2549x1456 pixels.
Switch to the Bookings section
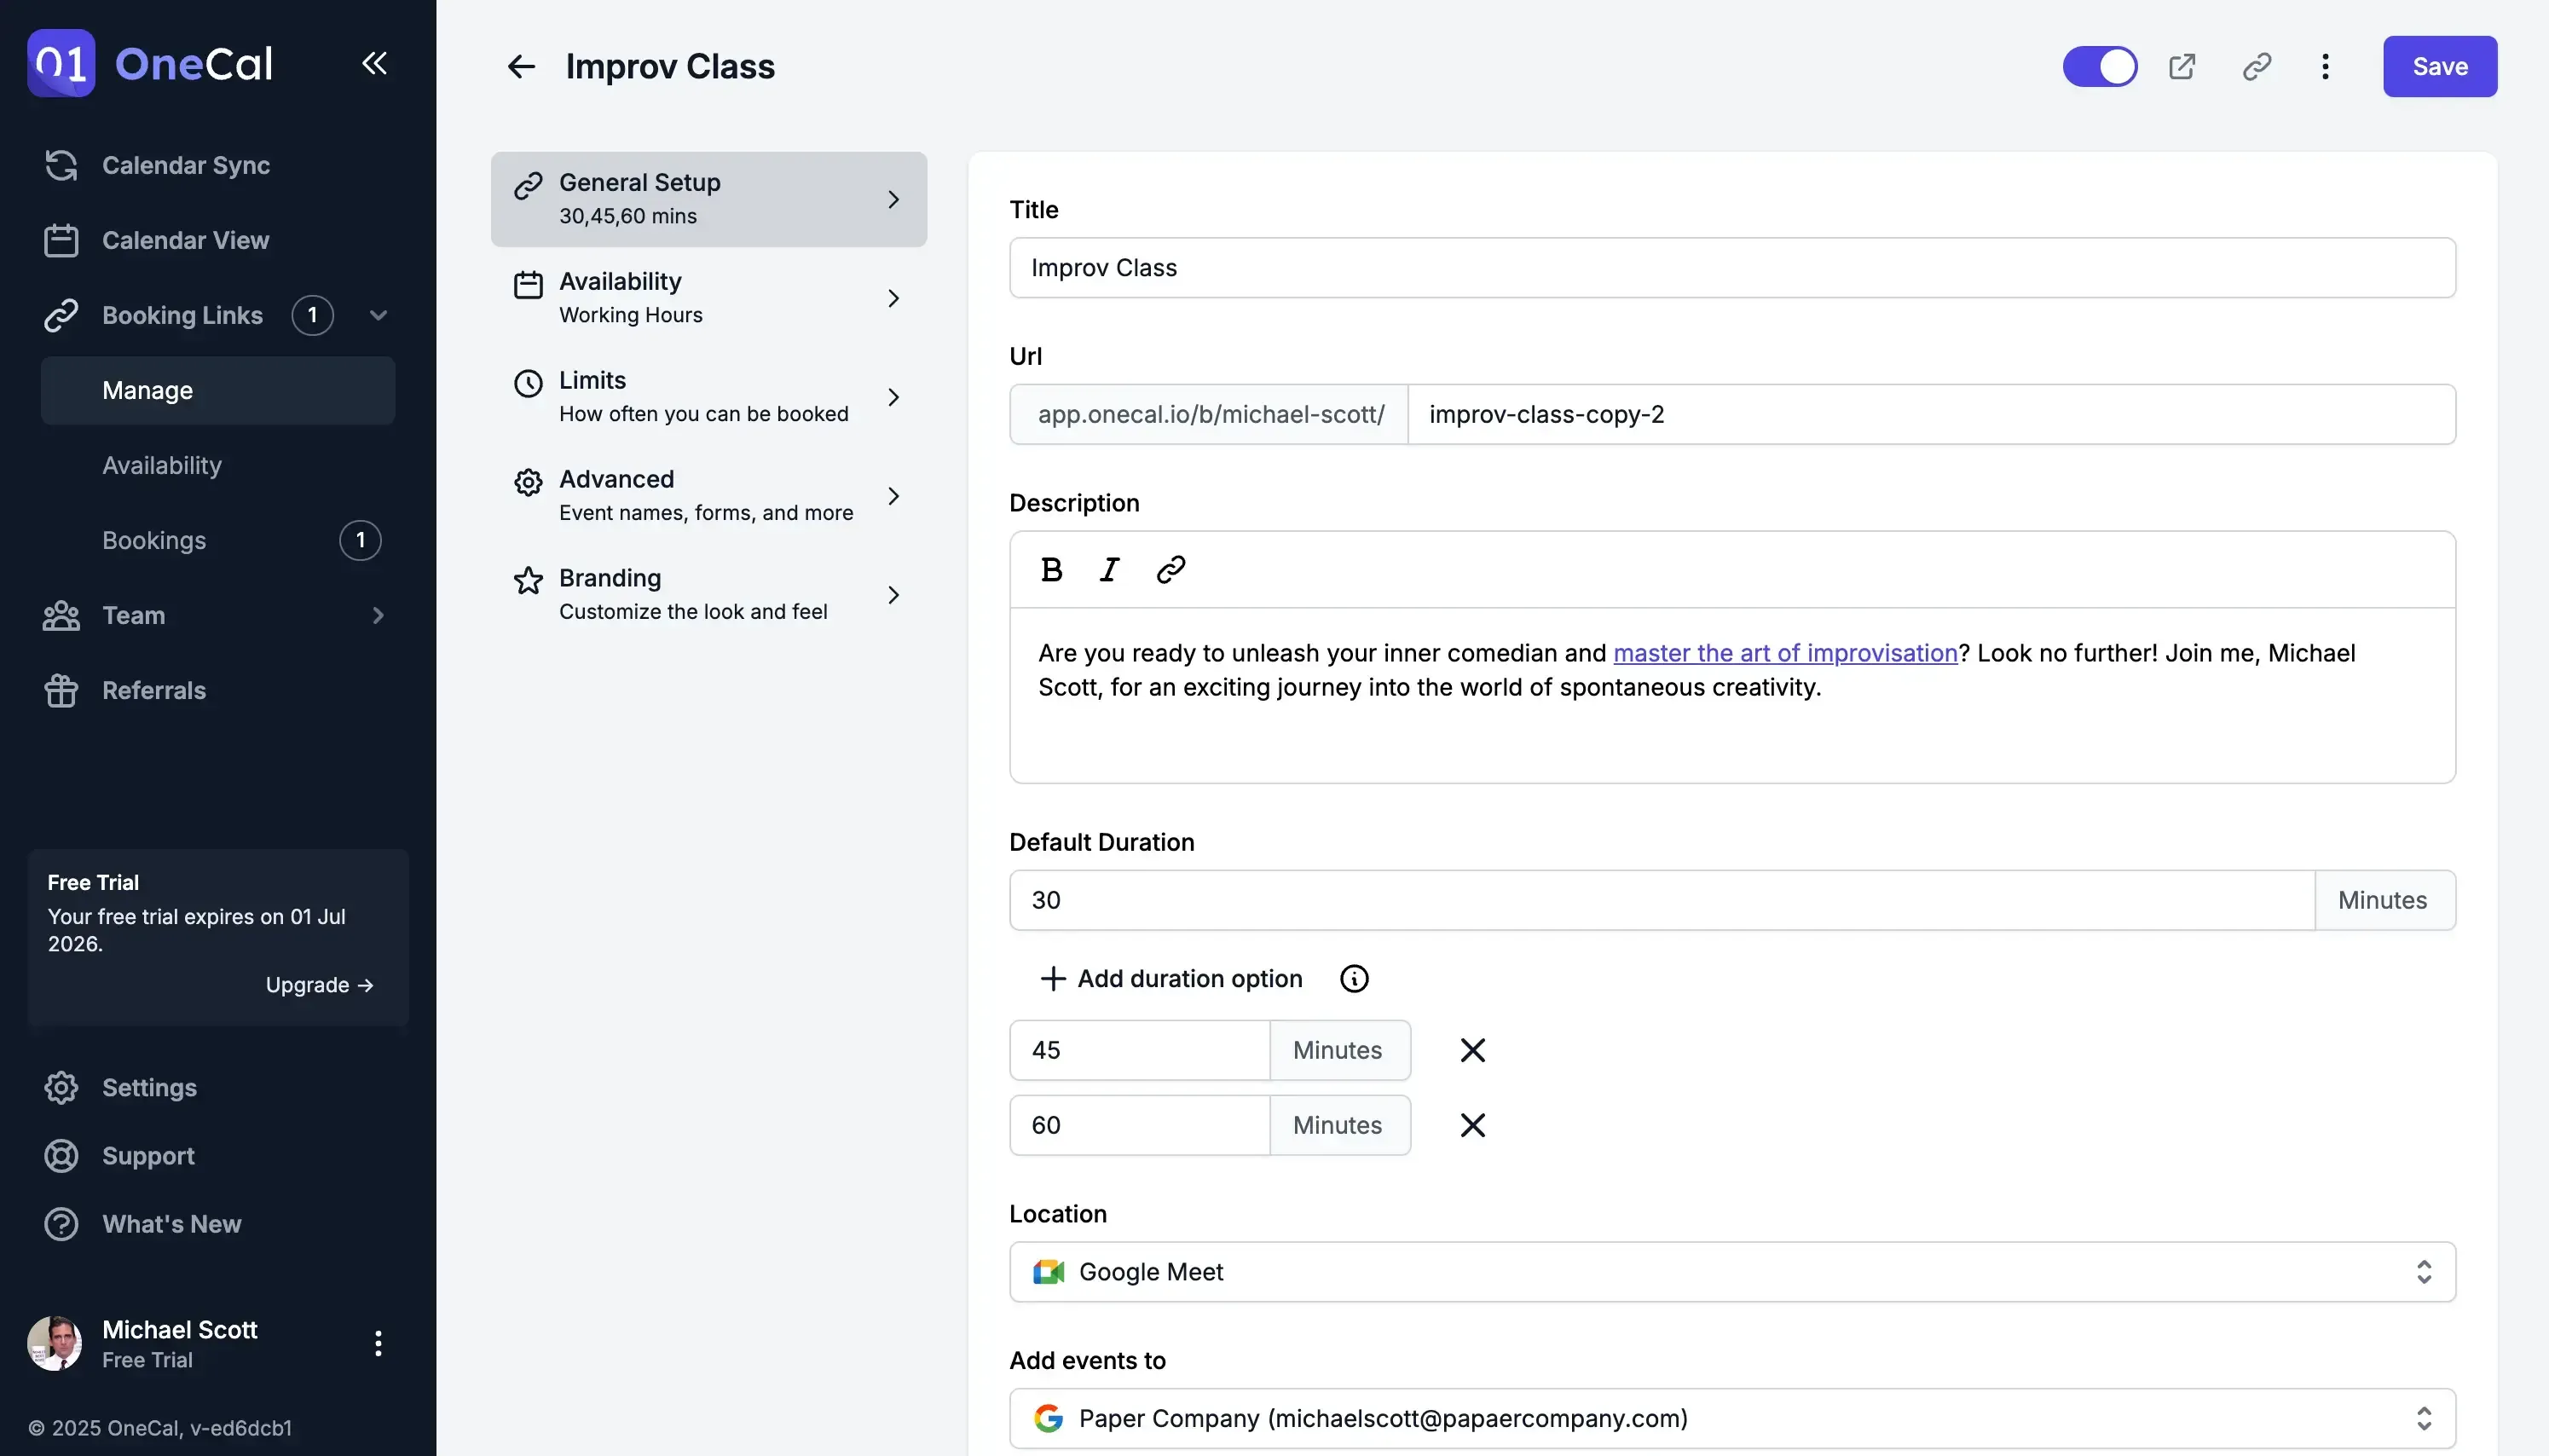[154, 540]
